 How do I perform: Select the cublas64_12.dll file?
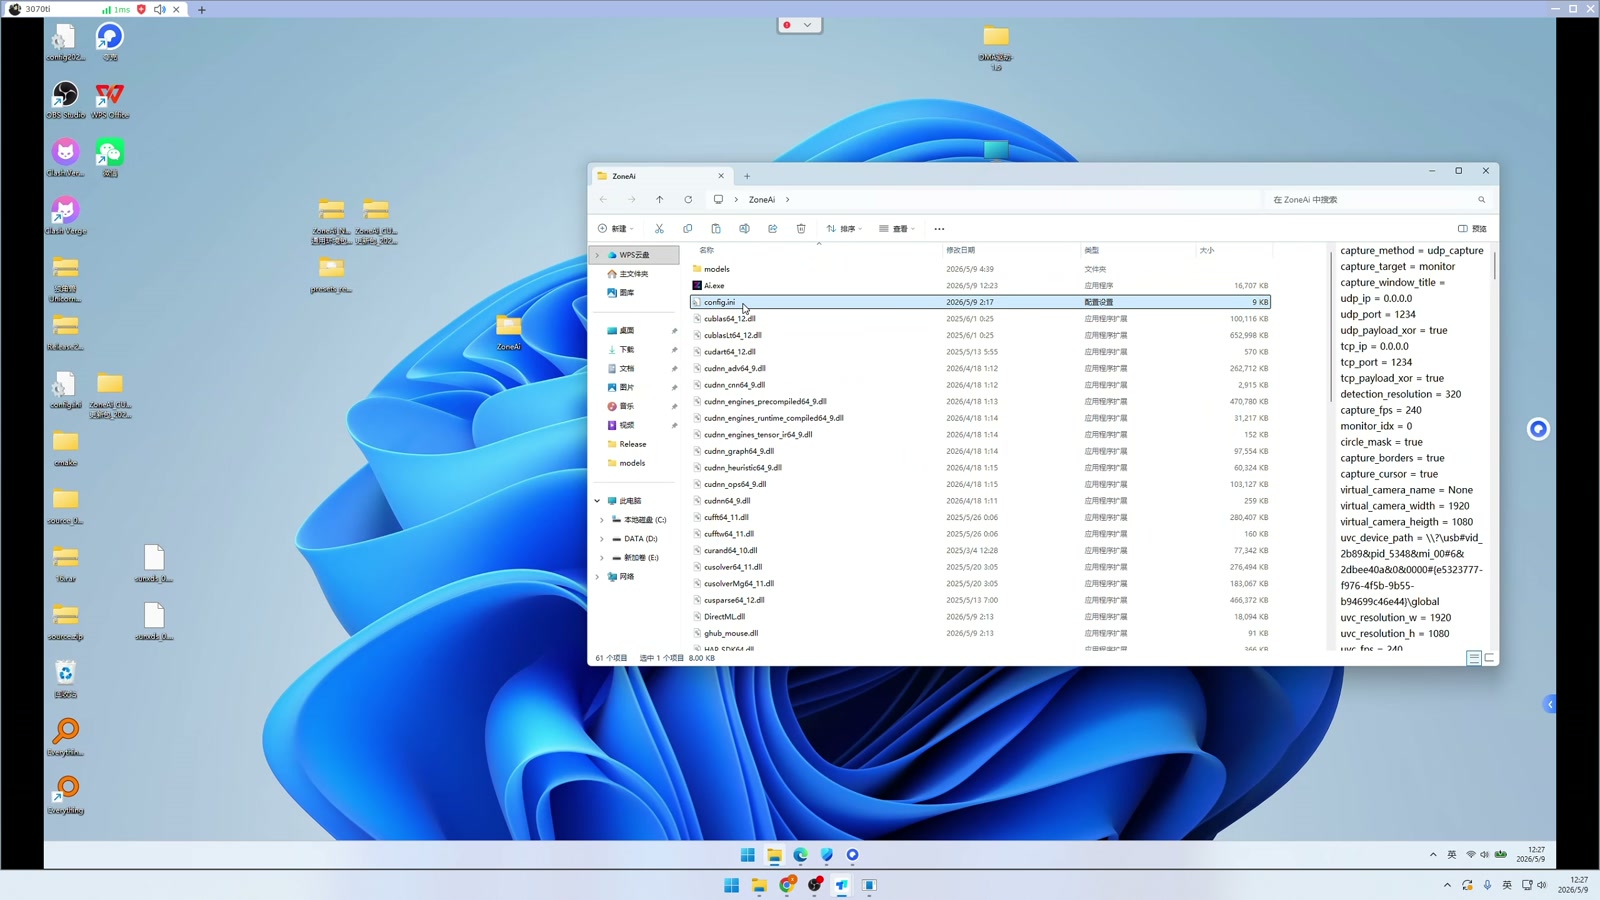coord(981,319)
